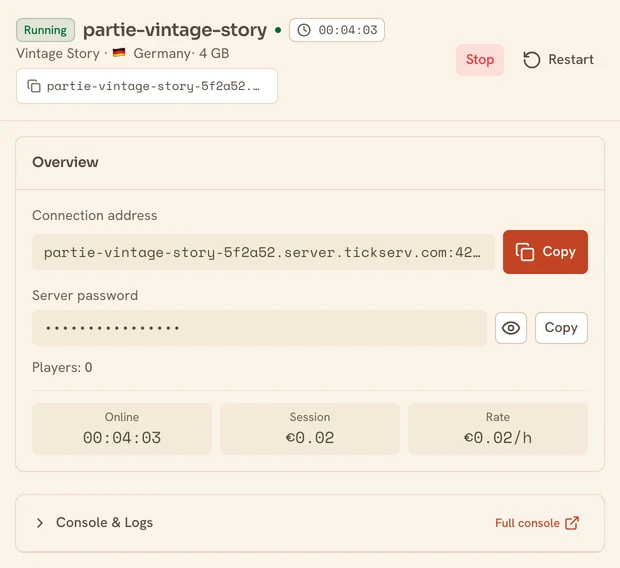Click the Running status badge

click(x=45, y=30)
